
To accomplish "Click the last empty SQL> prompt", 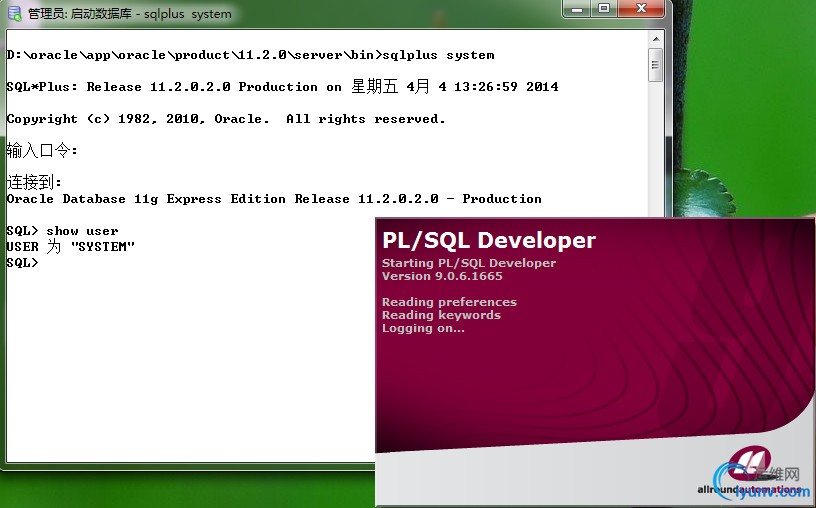I will coord(22,263).
